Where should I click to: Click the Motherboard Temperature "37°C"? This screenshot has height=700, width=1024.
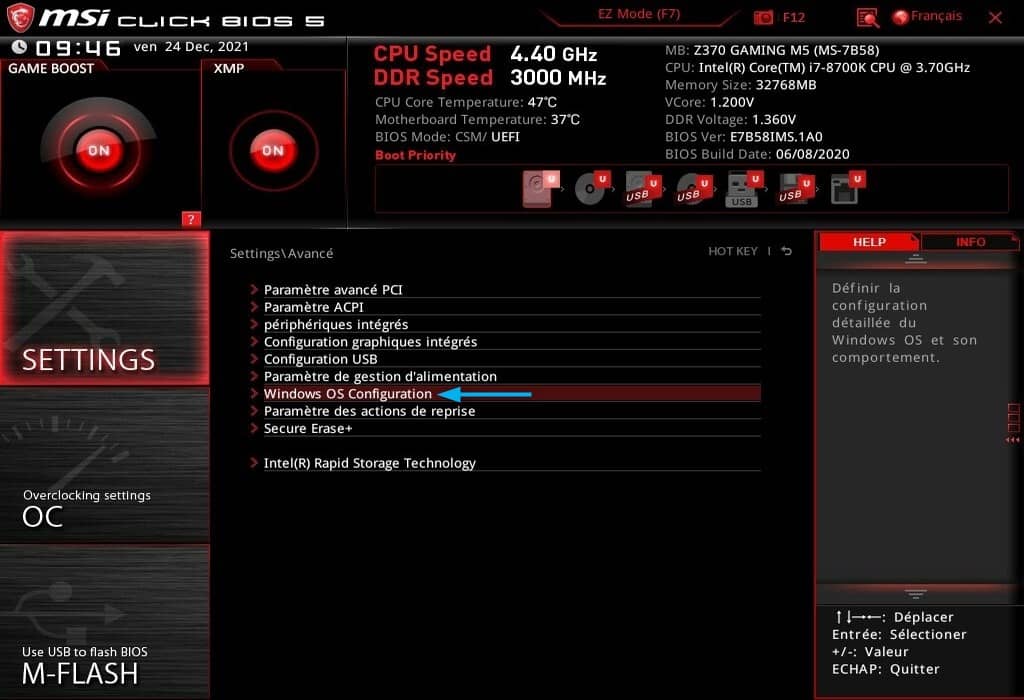pyautogui.click(x=565, y=119)
